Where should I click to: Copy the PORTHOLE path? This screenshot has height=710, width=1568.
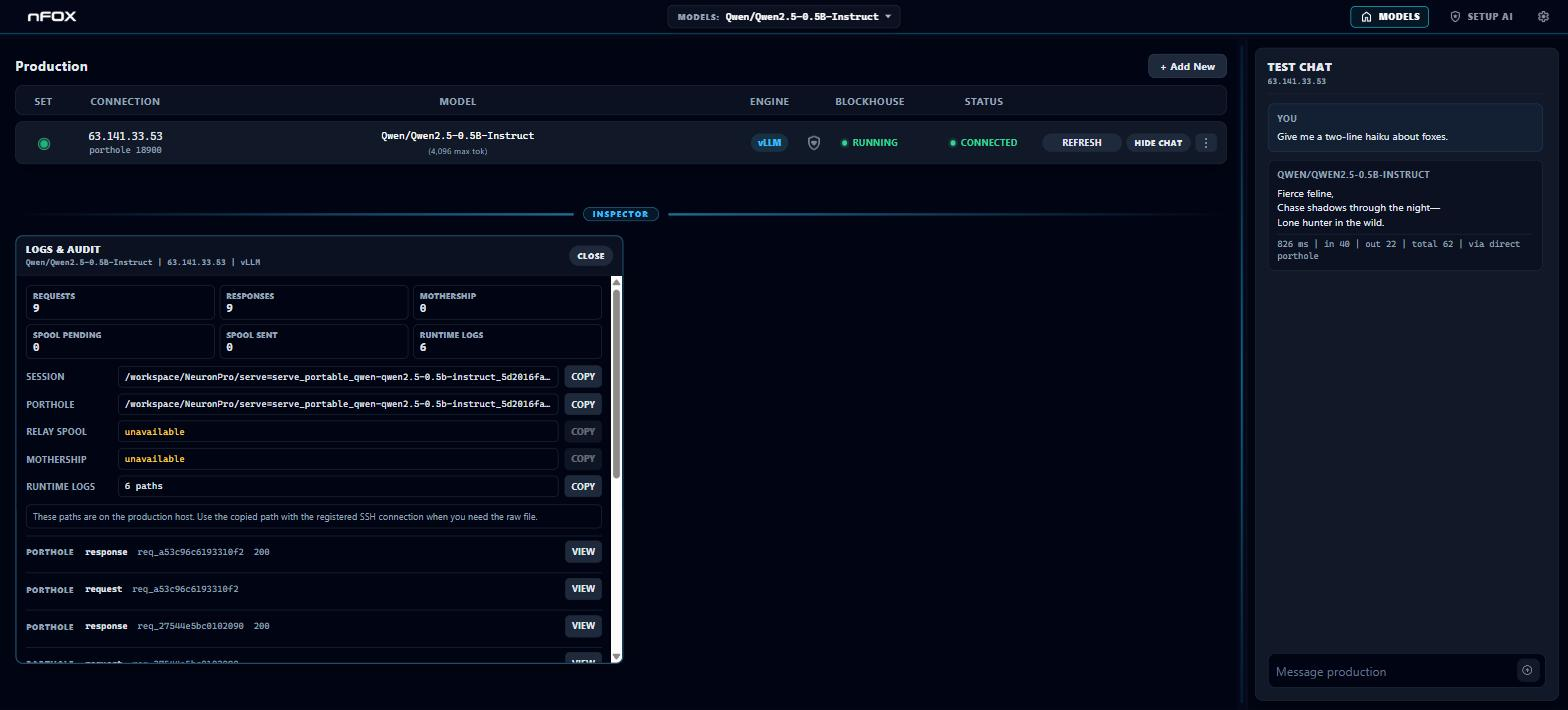click(x=583, y=404)
